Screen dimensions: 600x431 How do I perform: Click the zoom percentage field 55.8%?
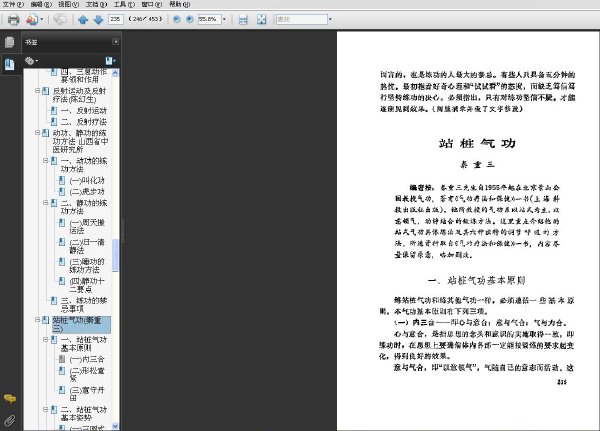pyautogui.click(x=209, y=19)
